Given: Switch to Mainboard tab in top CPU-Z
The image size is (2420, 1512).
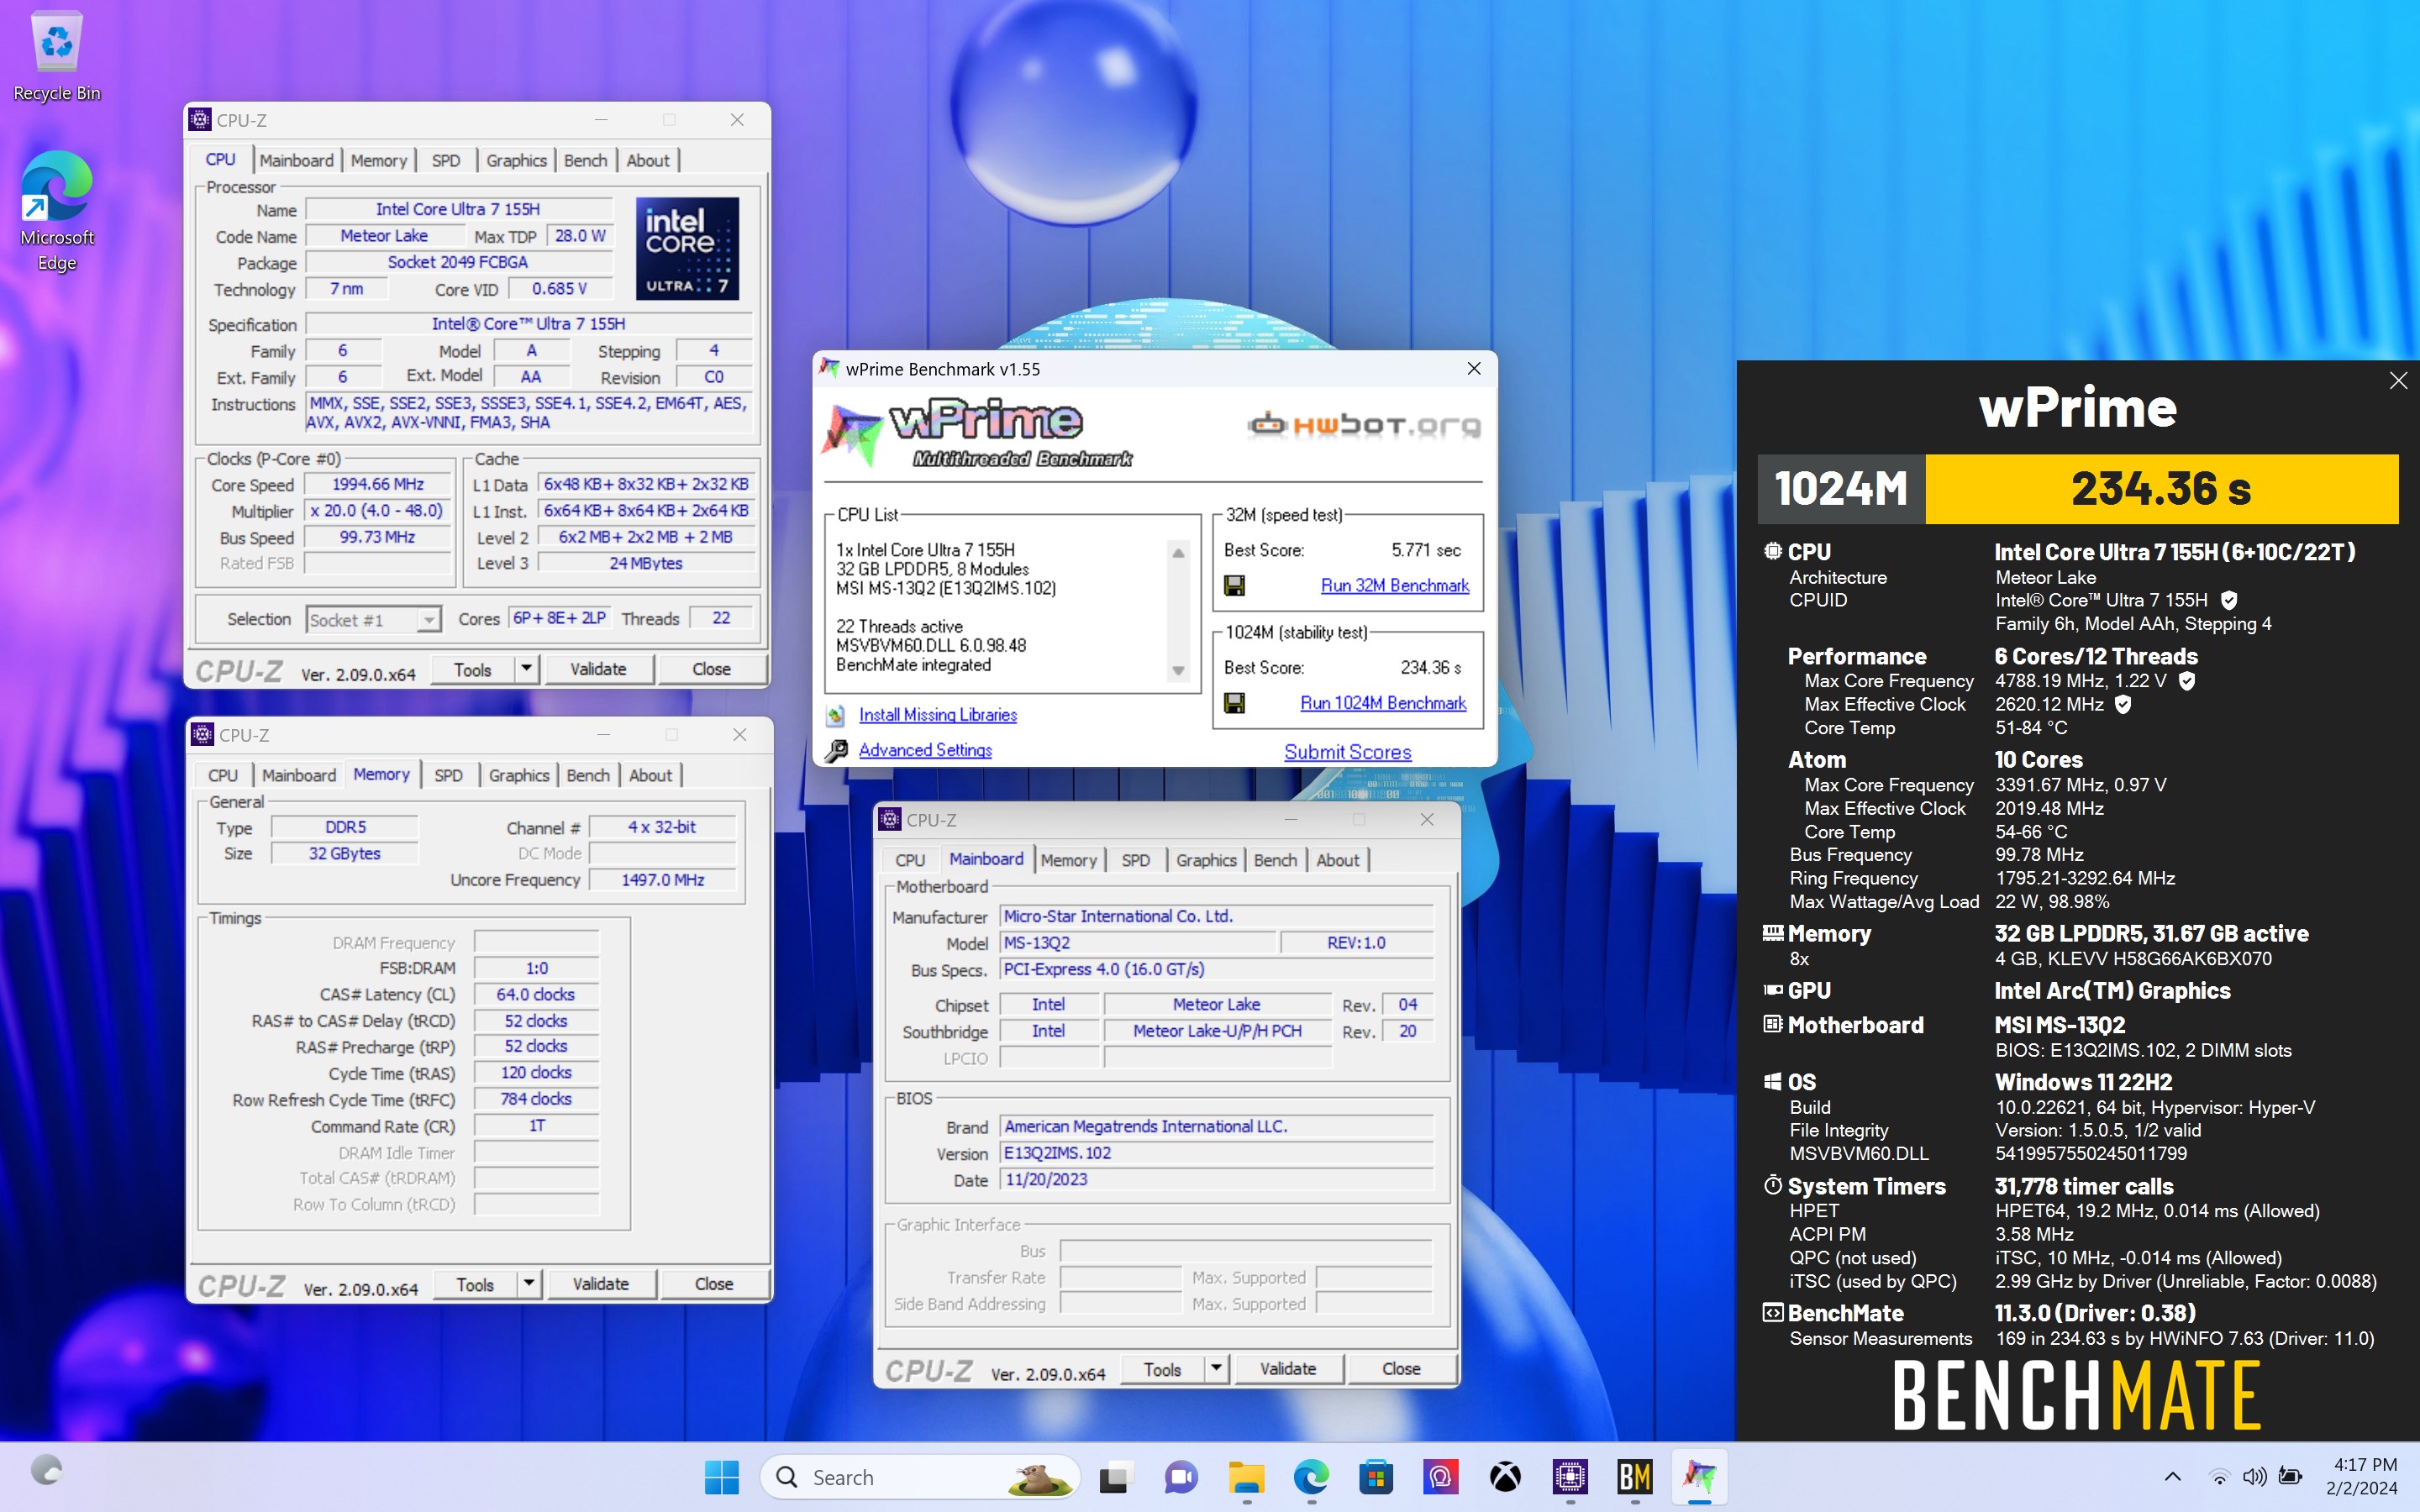Looking at the screenshot, I should (x=296, y=161).
